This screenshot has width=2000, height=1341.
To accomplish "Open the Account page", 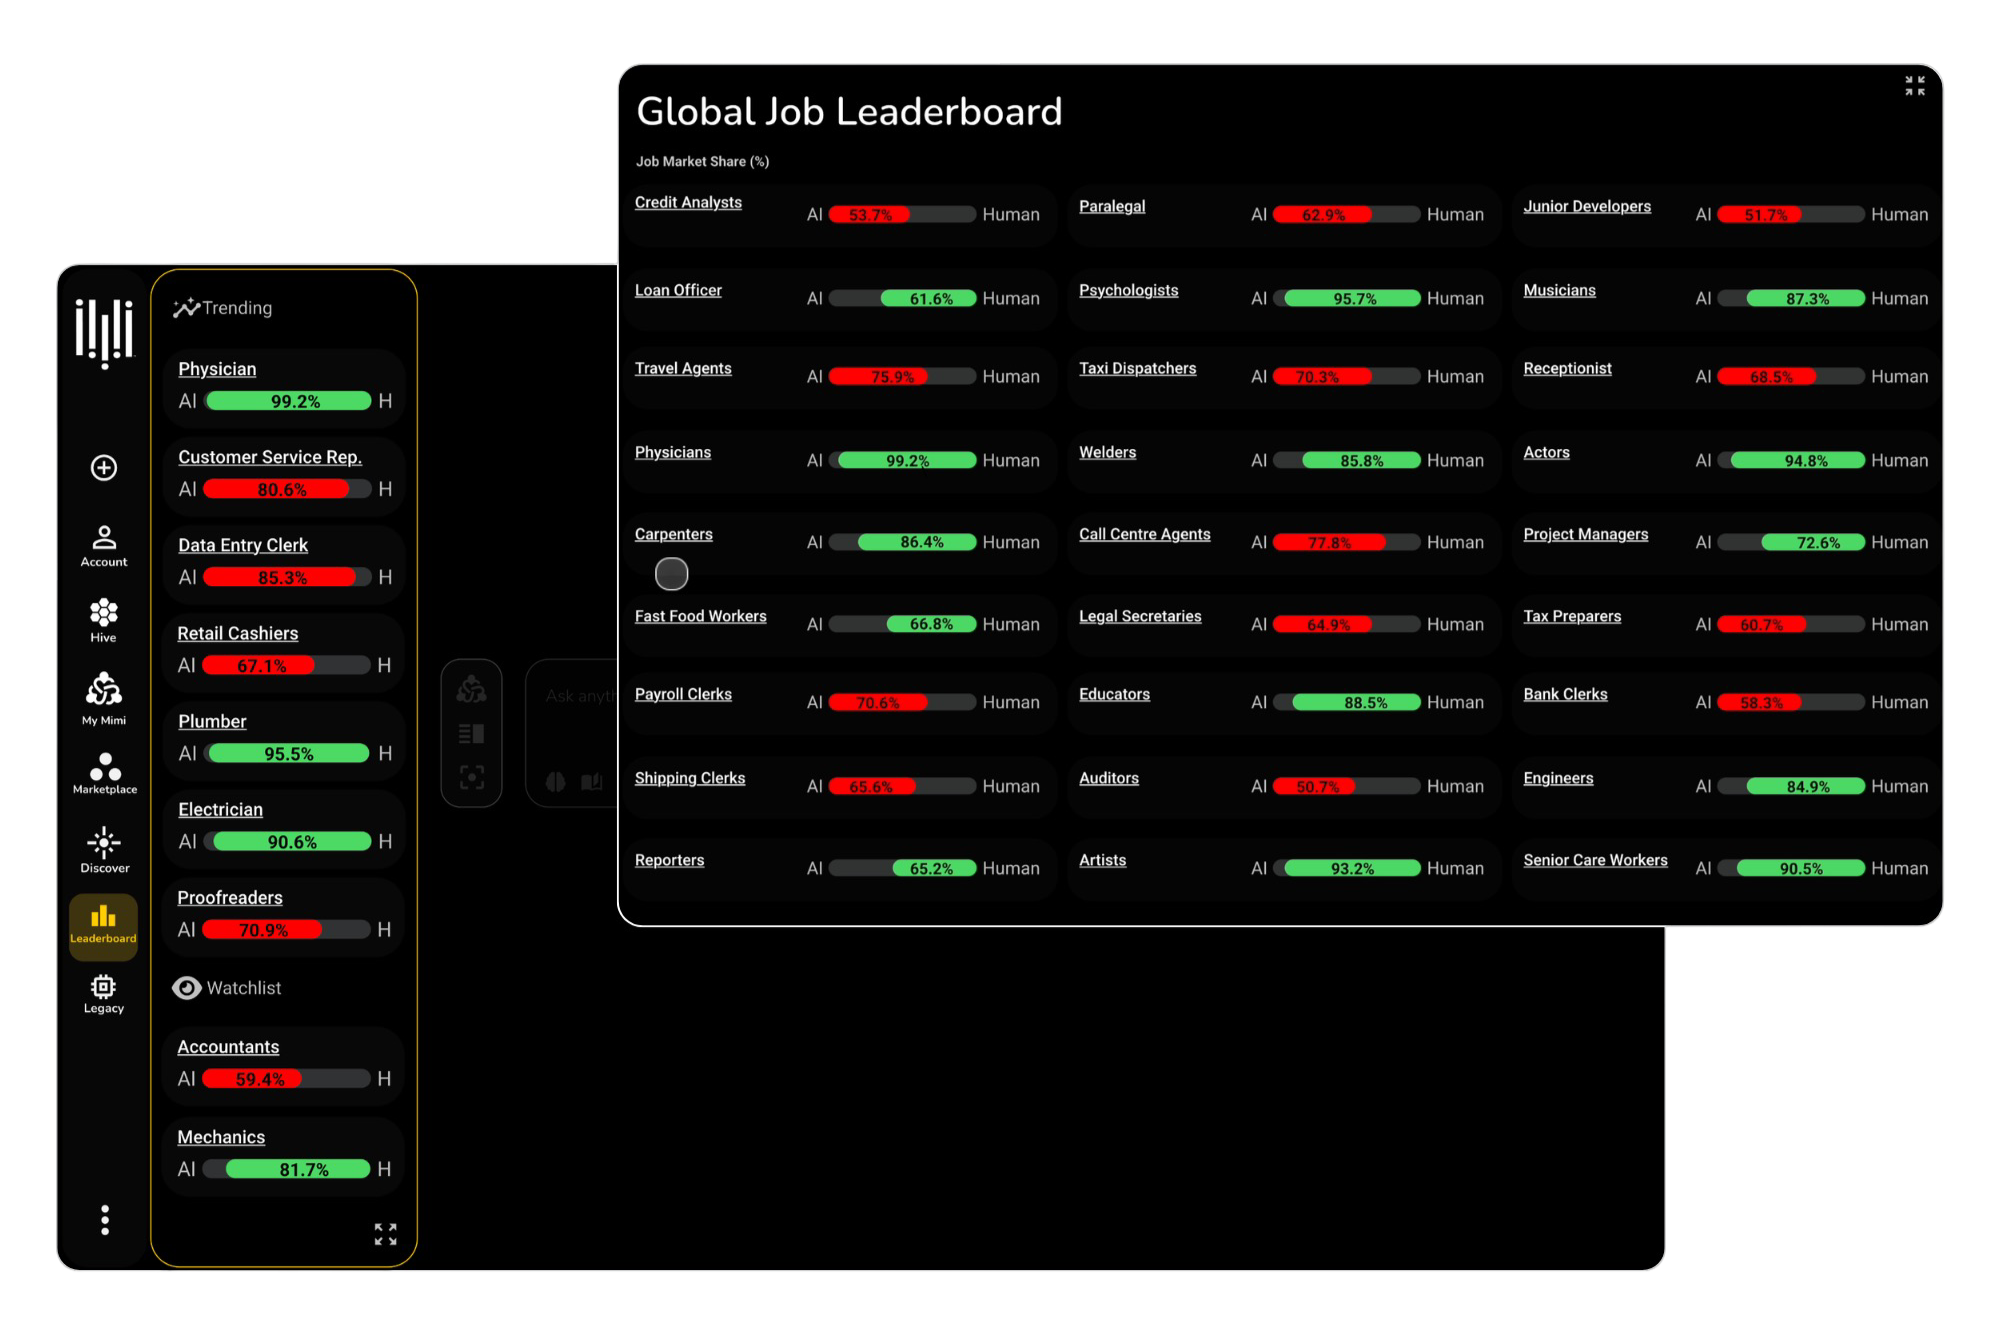I will [104, 546].
